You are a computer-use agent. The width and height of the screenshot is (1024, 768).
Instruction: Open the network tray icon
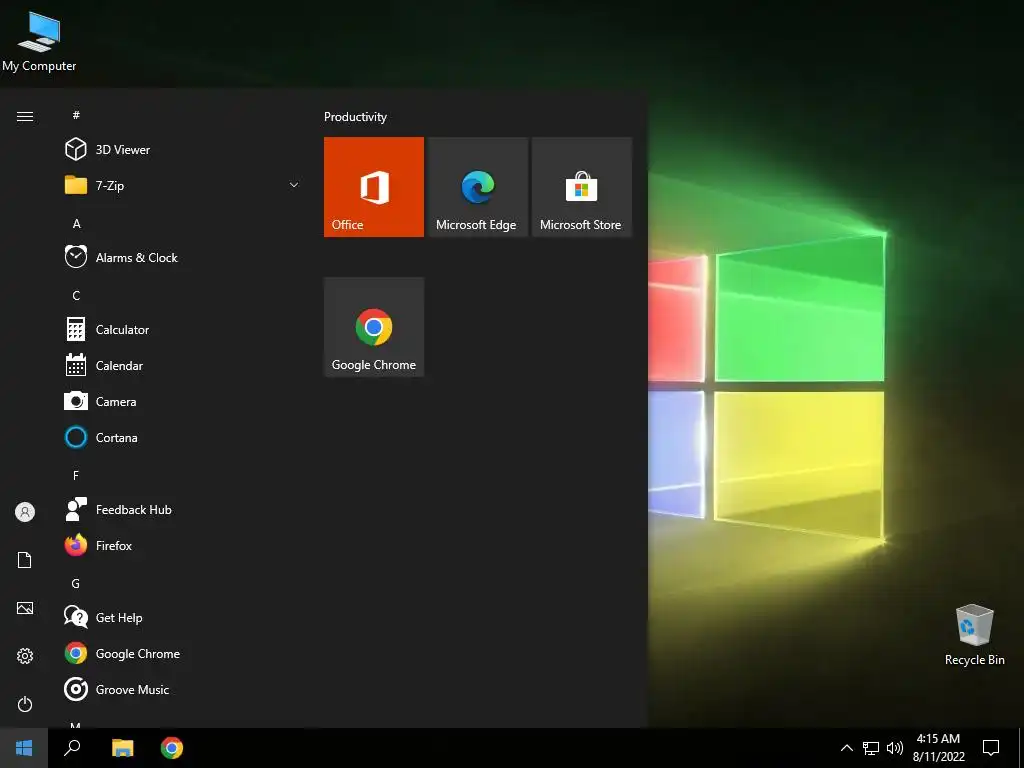click(x=871, y=748)
